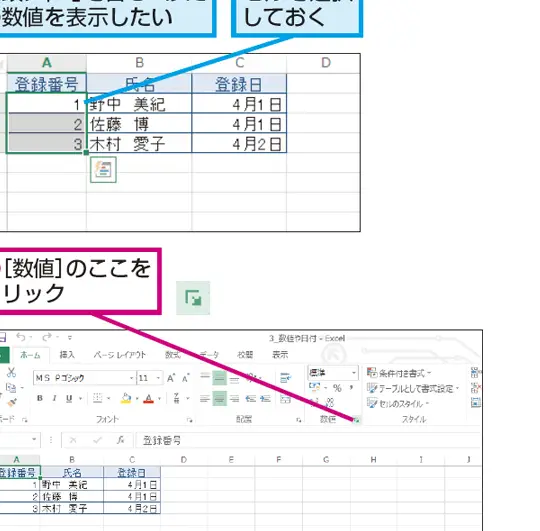Click the Wrap Text icon
Image resolution: width=540 pixels, height=531 pixels.
(285, 378)
